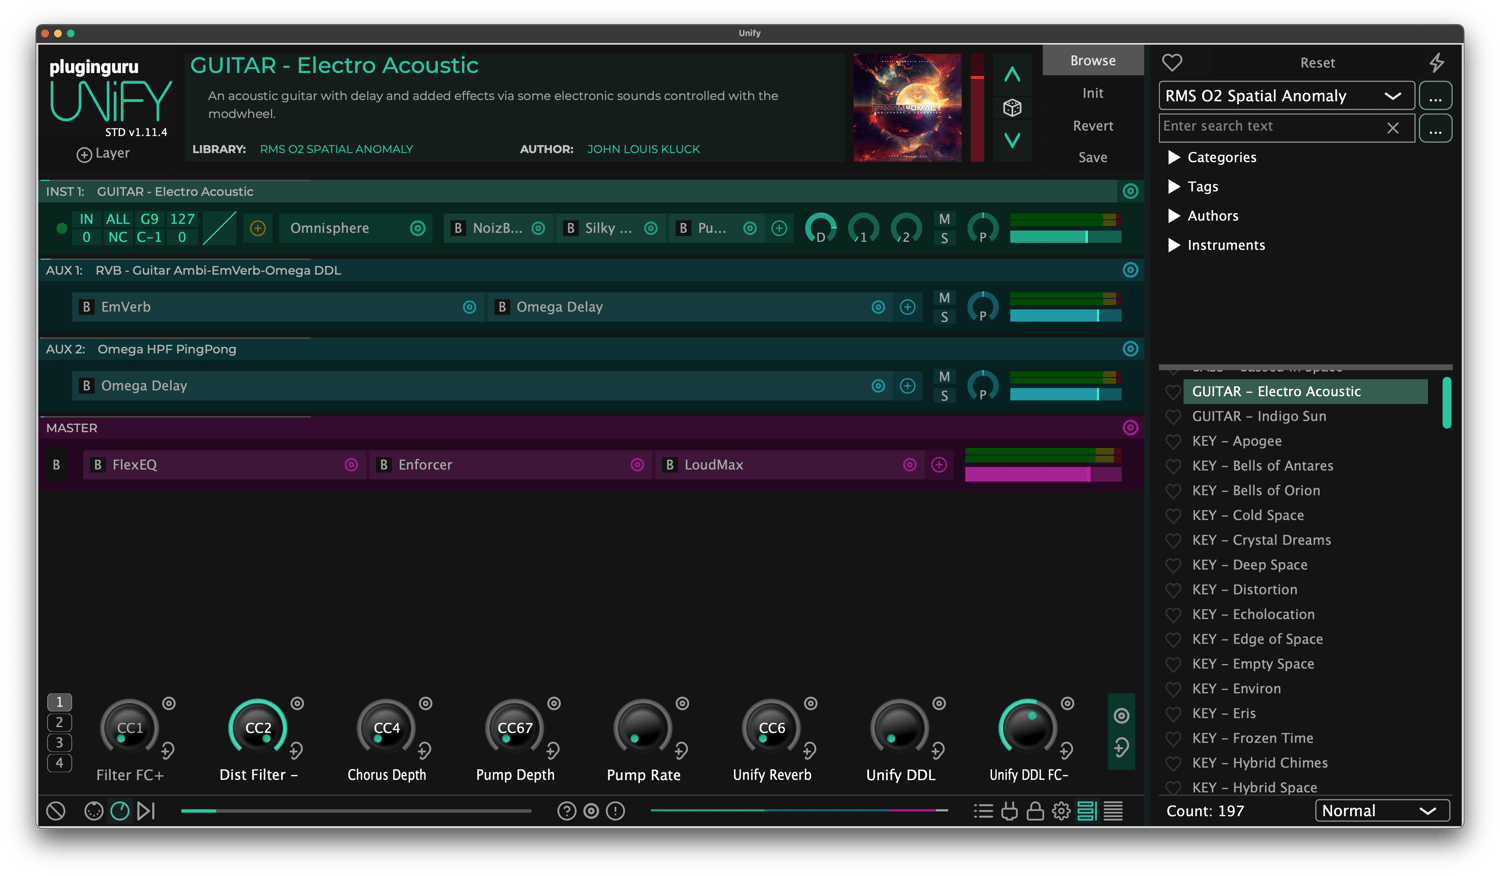Open the ellipsis menu beside the search field
Viewport: 1500px width, 876px height.
1435,129
